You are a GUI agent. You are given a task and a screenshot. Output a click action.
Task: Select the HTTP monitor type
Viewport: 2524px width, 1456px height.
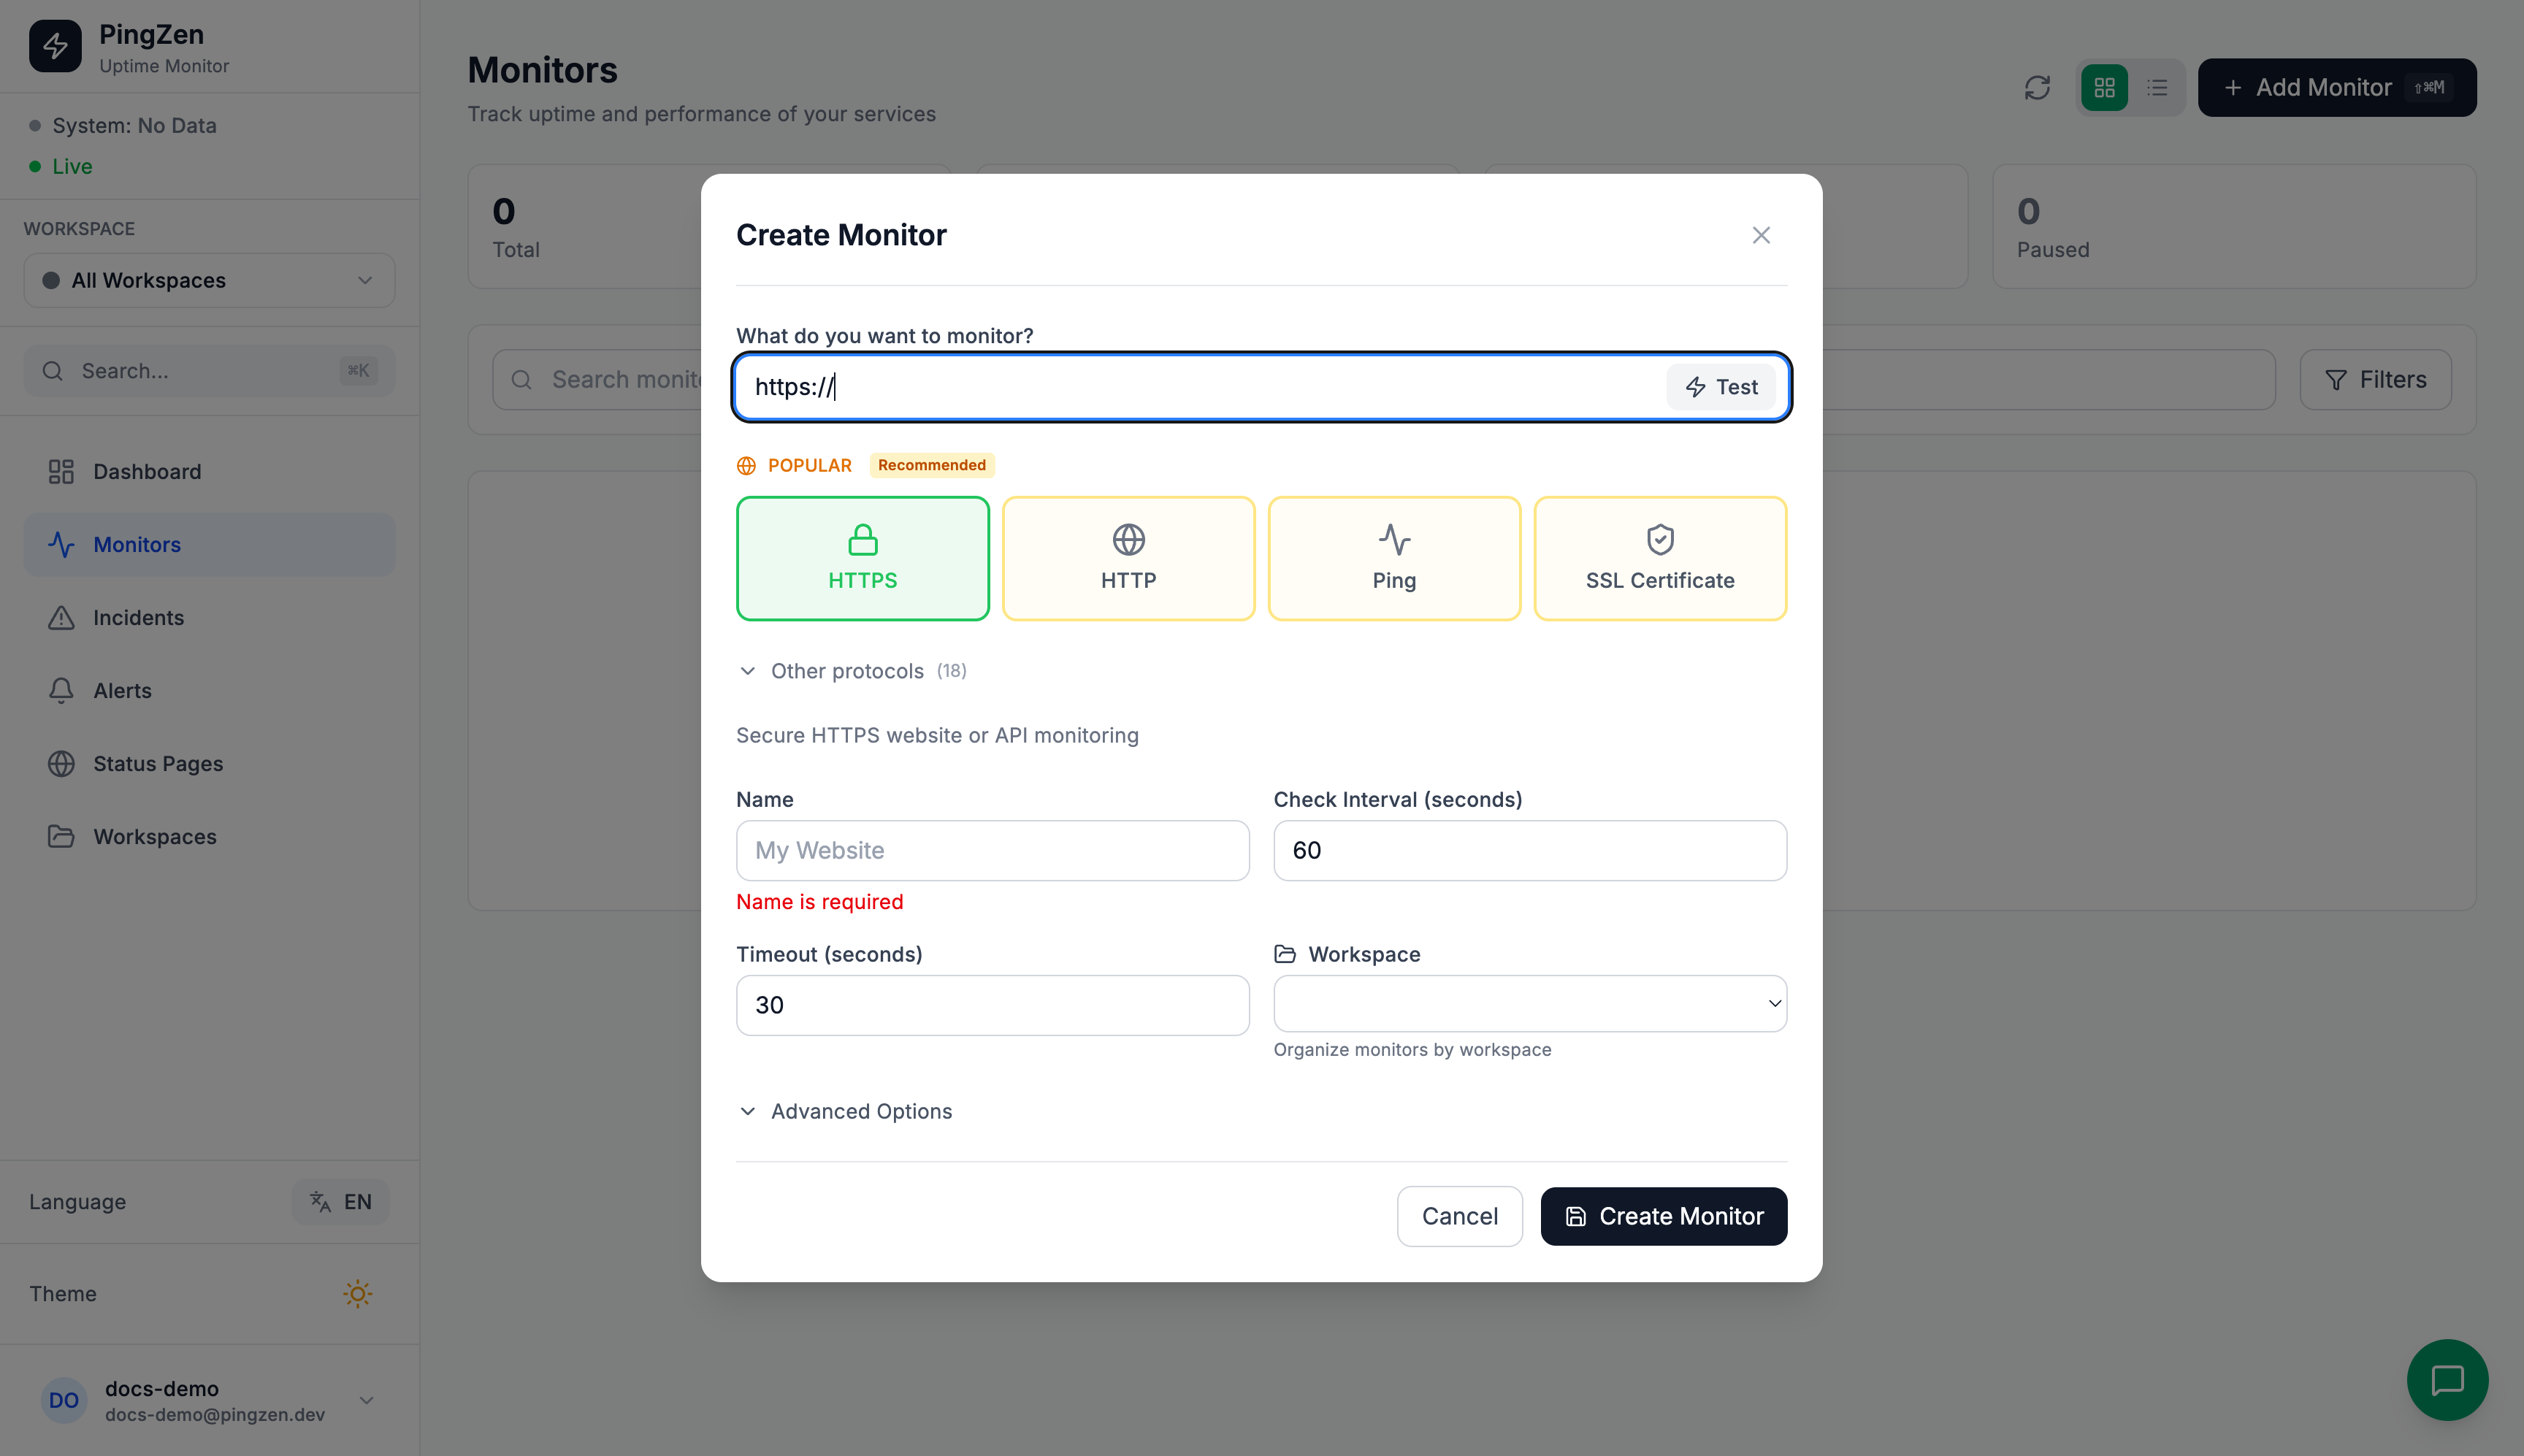(1127, 558)
